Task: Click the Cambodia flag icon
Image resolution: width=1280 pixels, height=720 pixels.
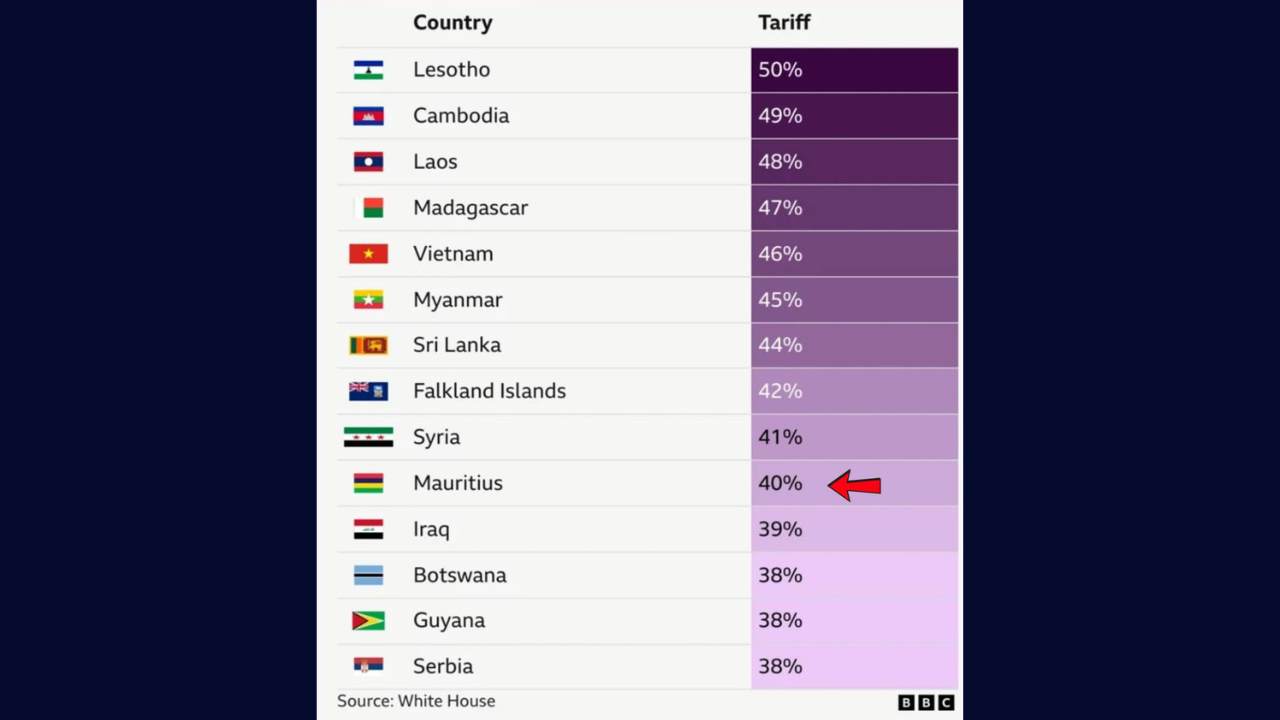Action: pos(368,116)
